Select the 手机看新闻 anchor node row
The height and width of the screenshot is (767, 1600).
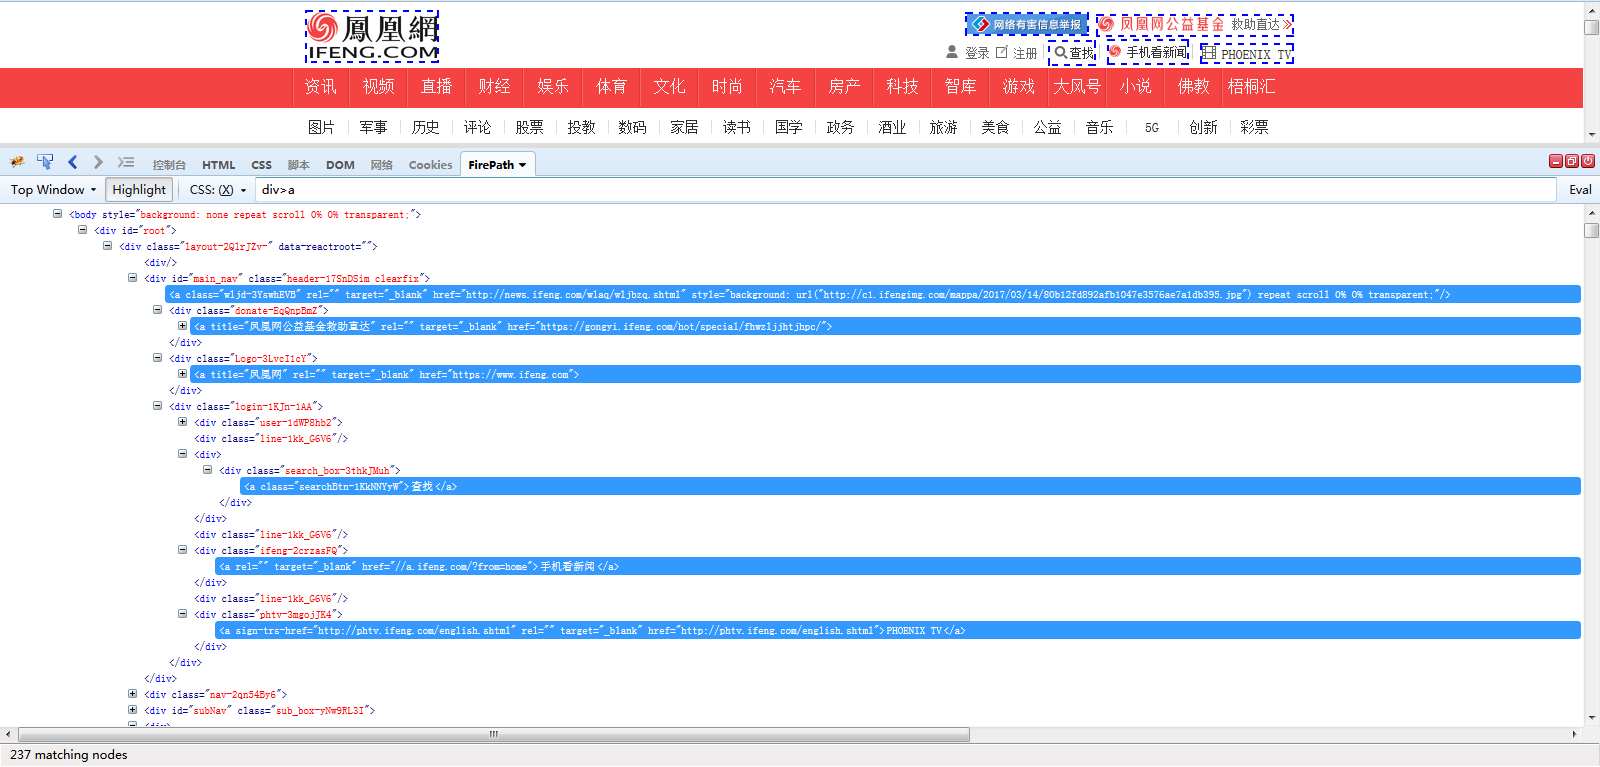898,566
